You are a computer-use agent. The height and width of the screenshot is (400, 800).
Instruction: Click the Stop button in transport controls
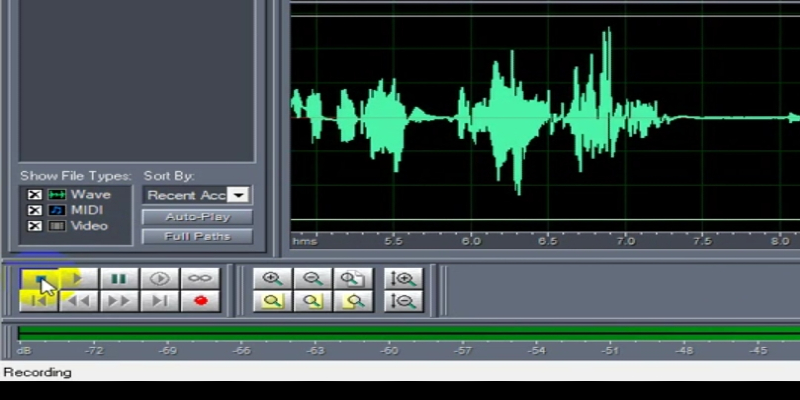(x=38, y=279)
